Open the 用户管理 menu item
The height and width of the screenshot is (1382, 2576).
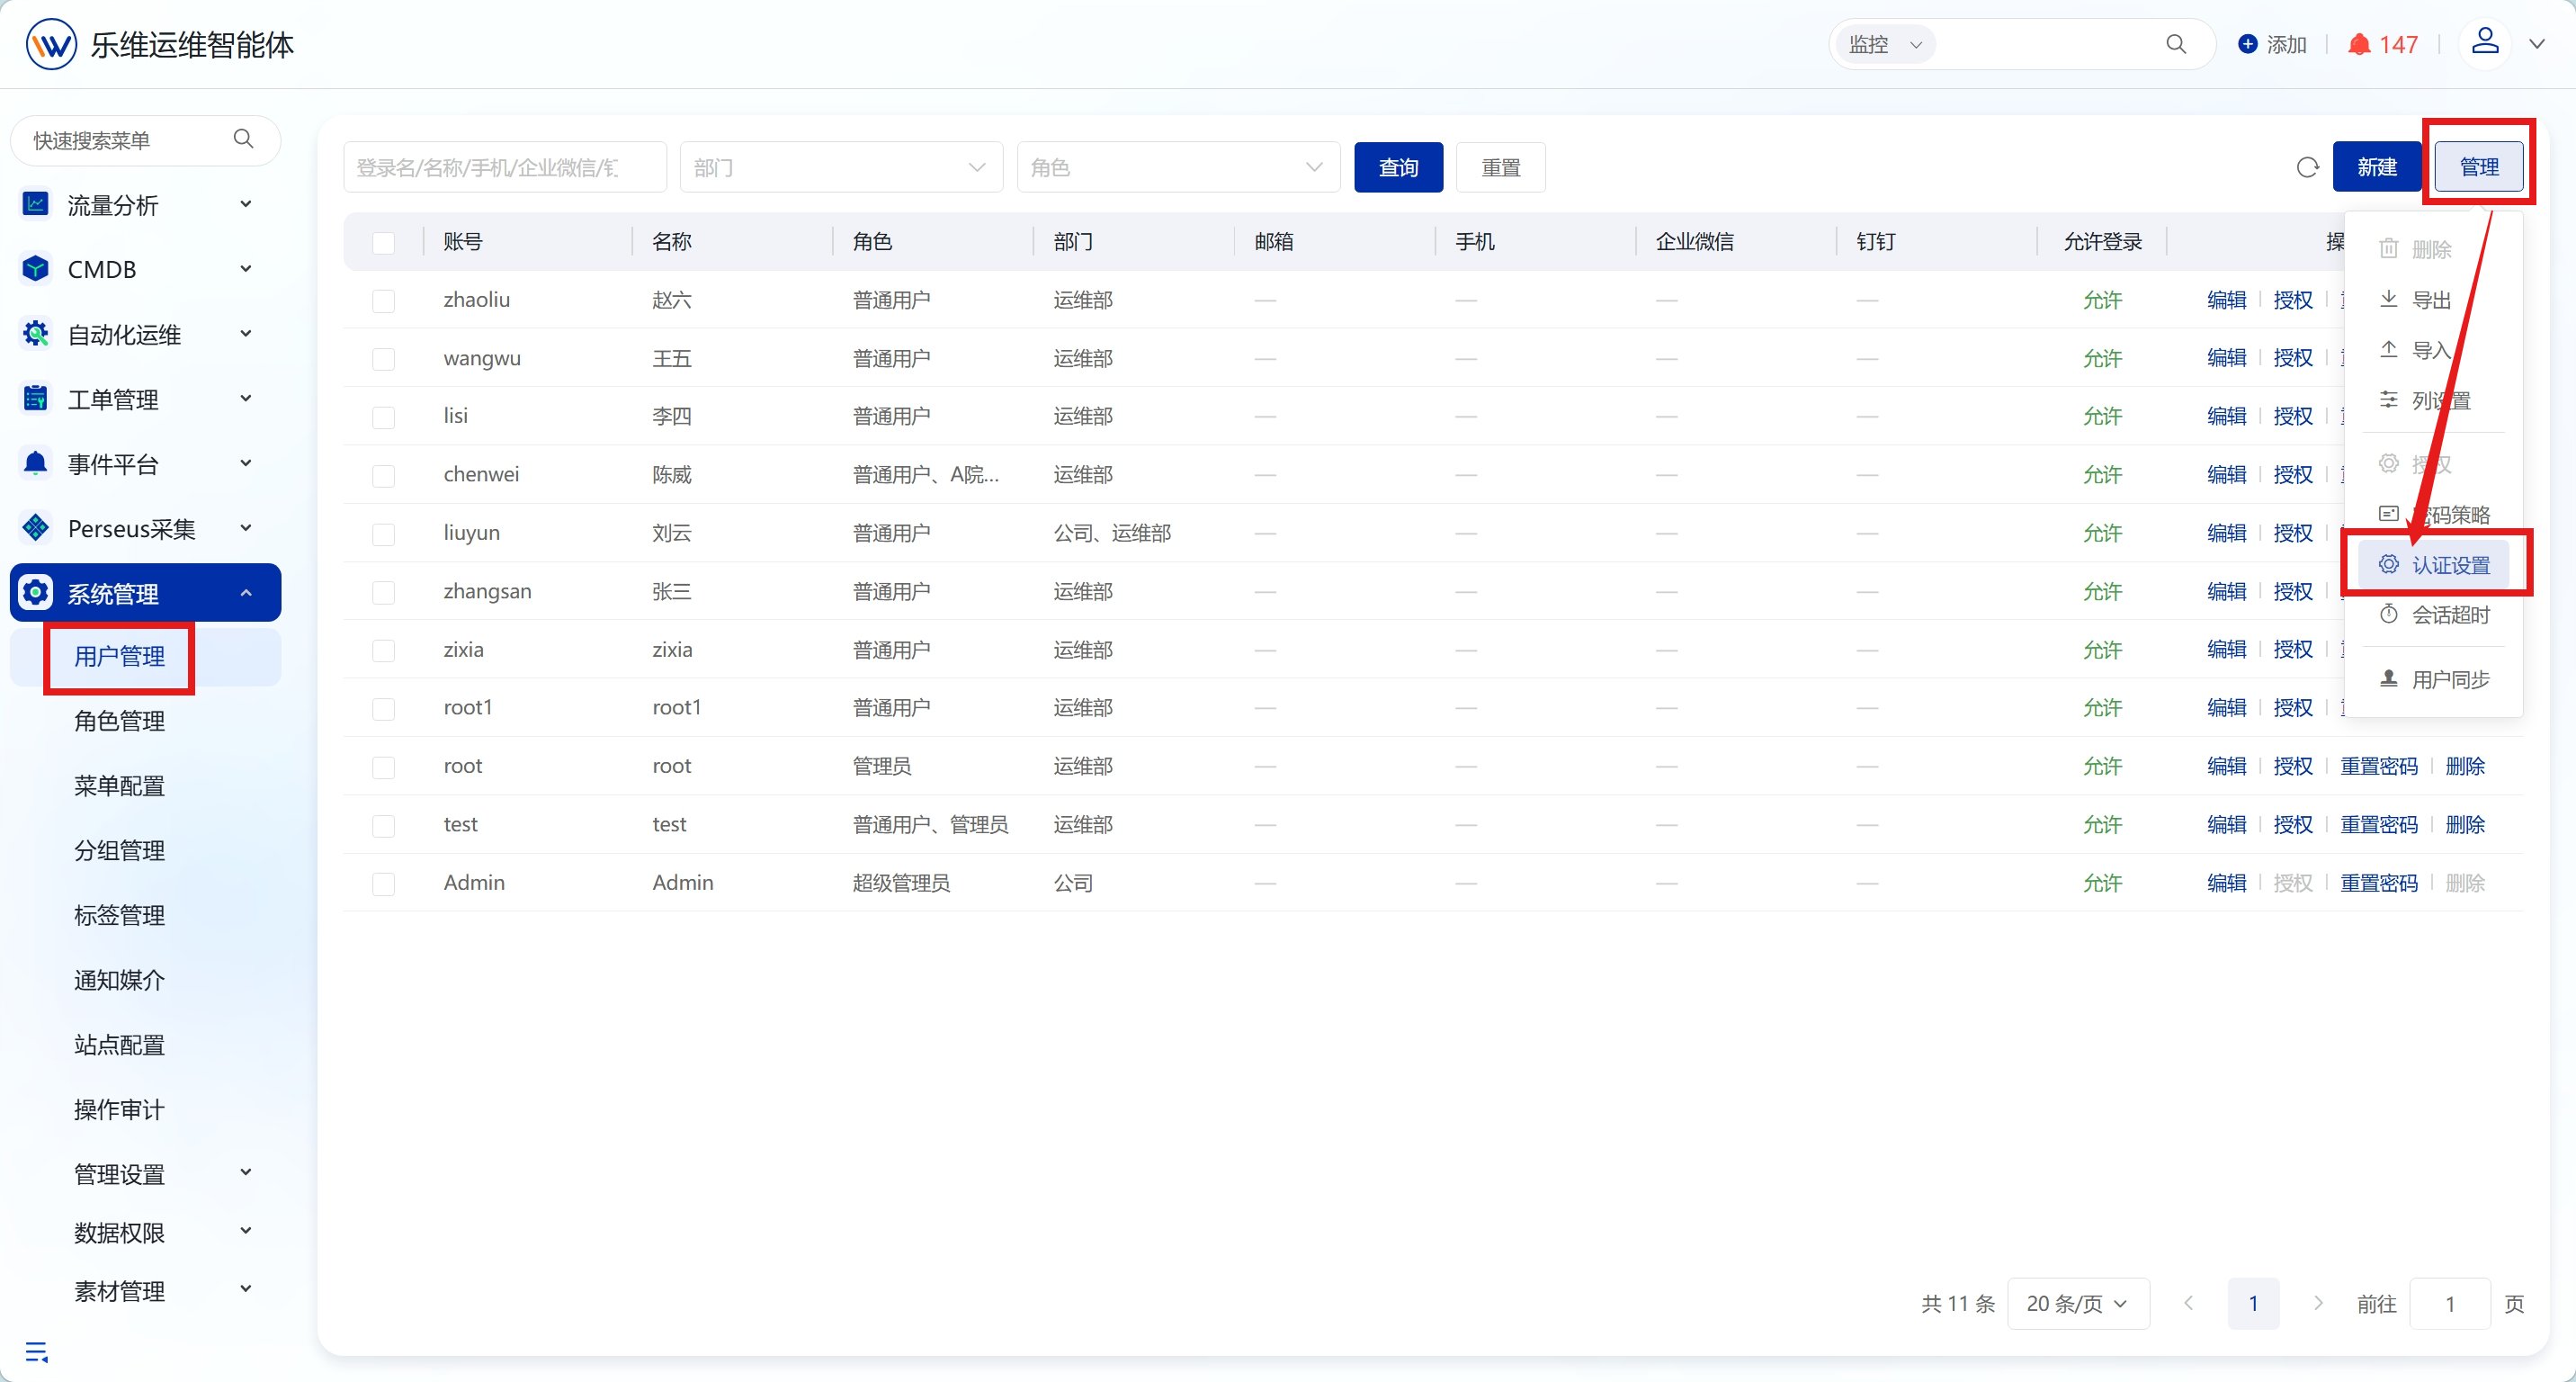(x=120, y=657)
